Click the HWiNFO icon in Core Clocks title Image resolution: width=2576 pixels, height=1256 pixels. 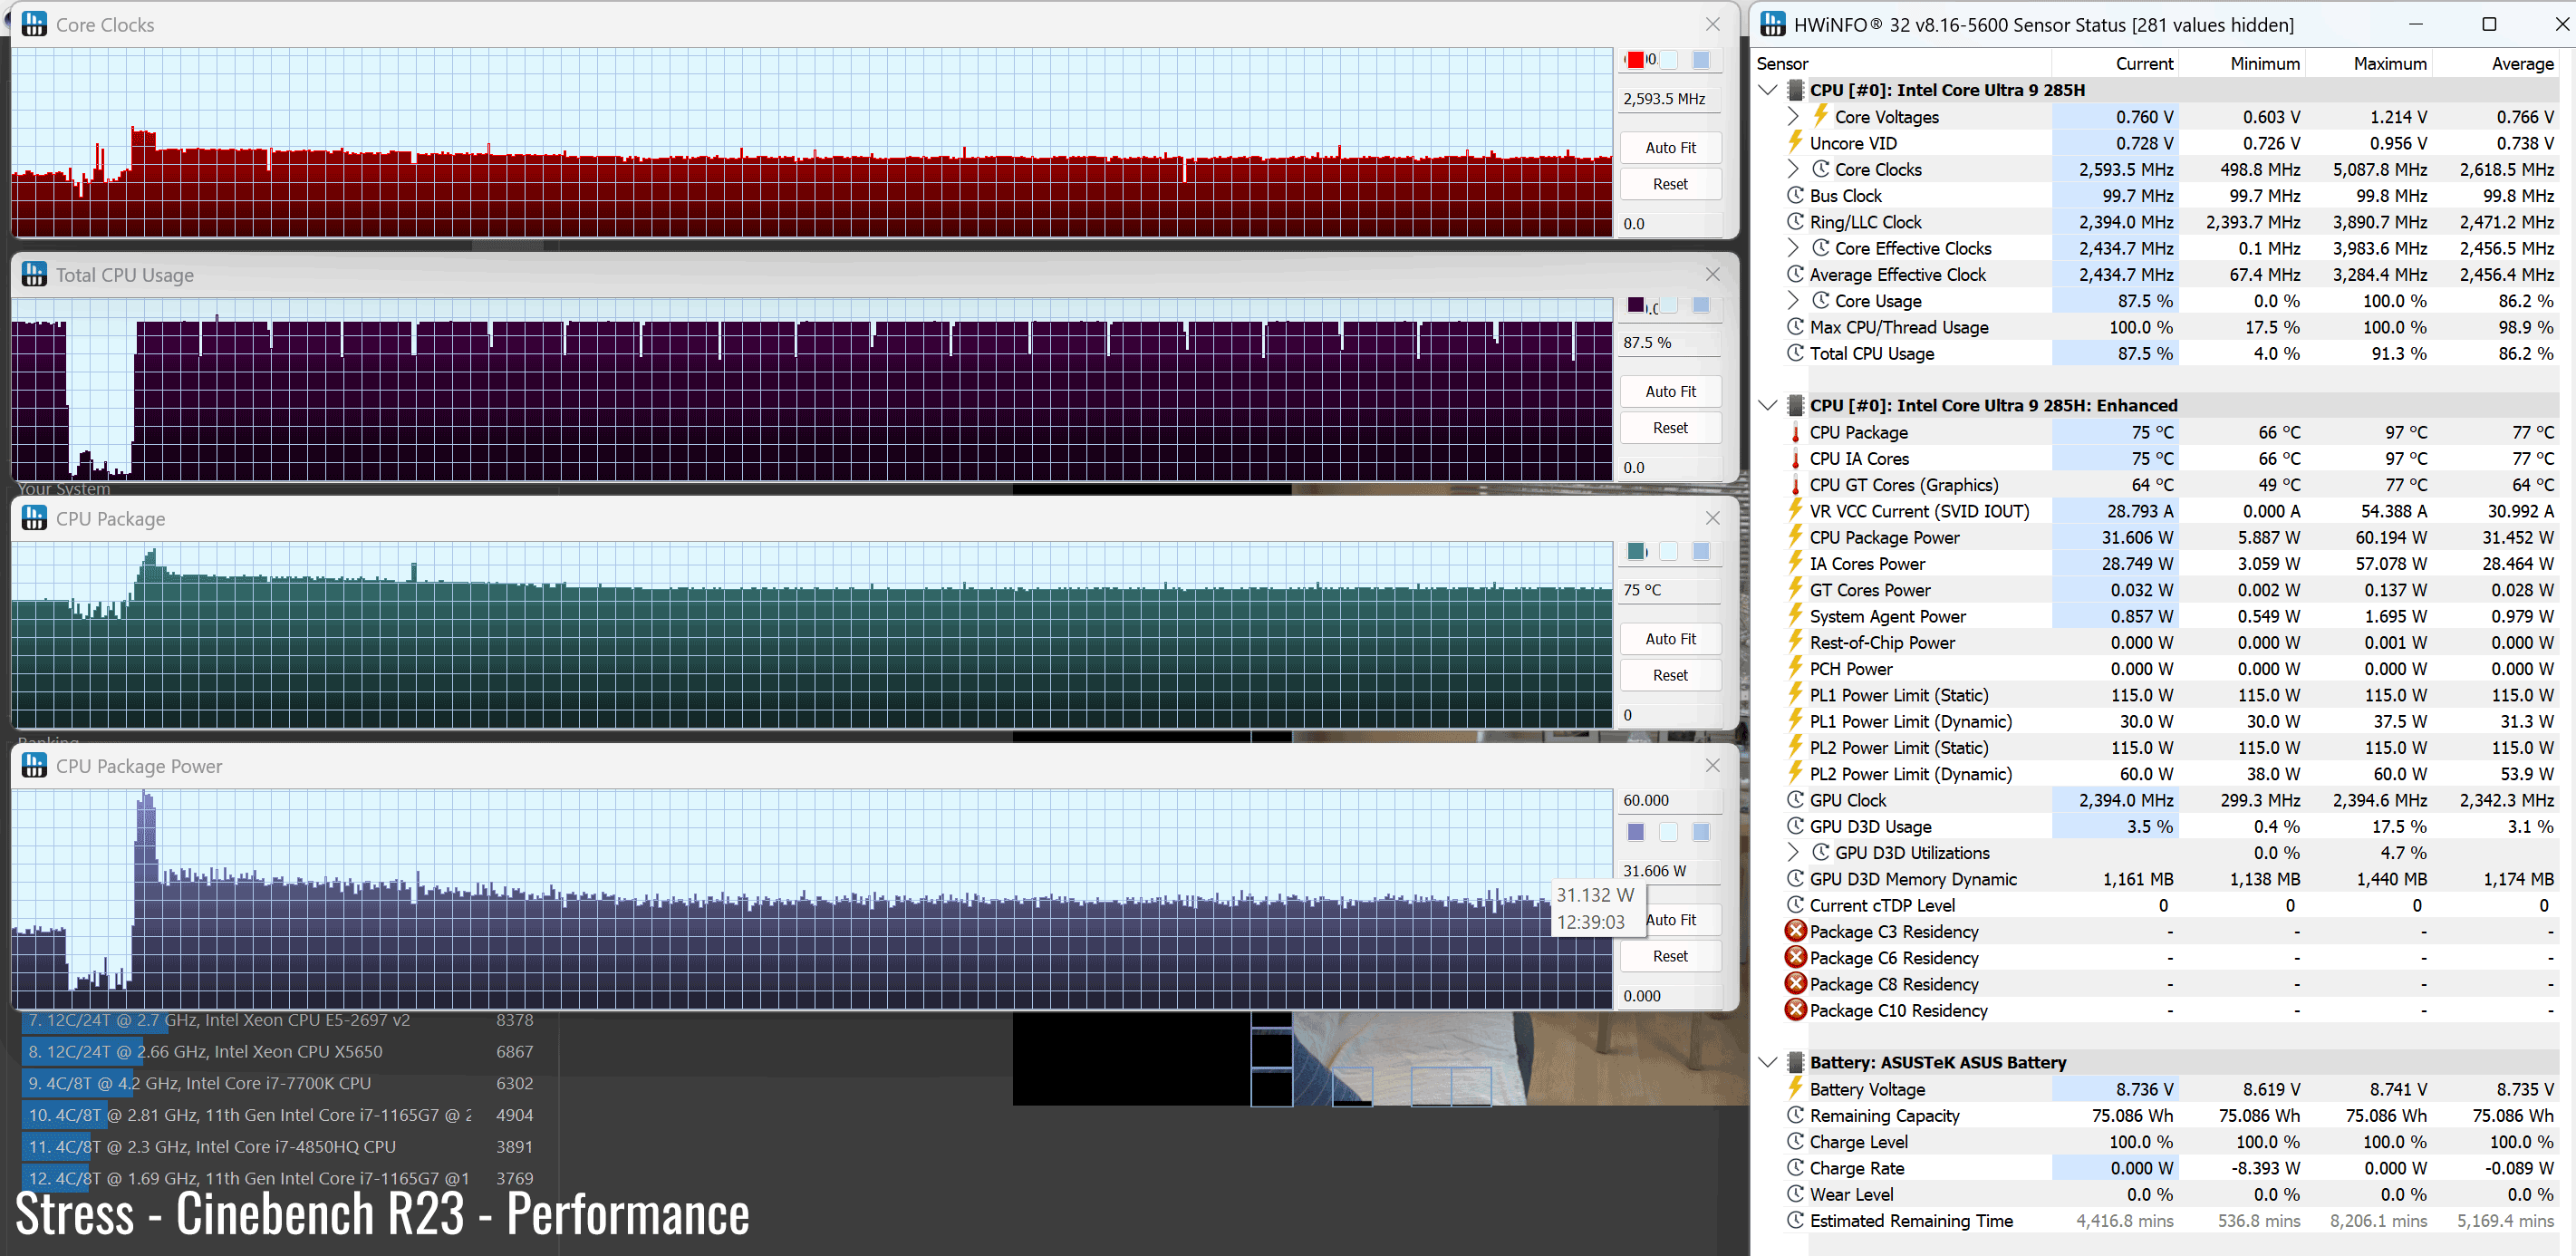34,24
